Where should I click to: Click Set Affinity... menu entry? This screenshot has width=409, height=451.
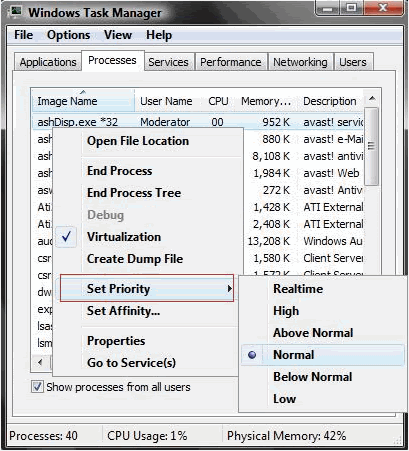pyautogui.click(x=123, y=311)
